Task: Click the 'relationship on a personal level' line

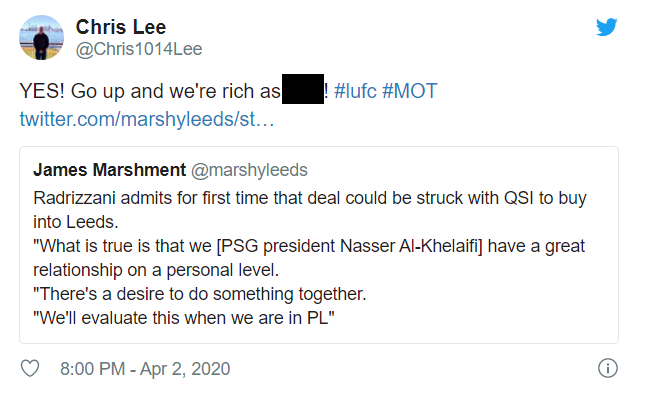Action: (x=155, y=270)
